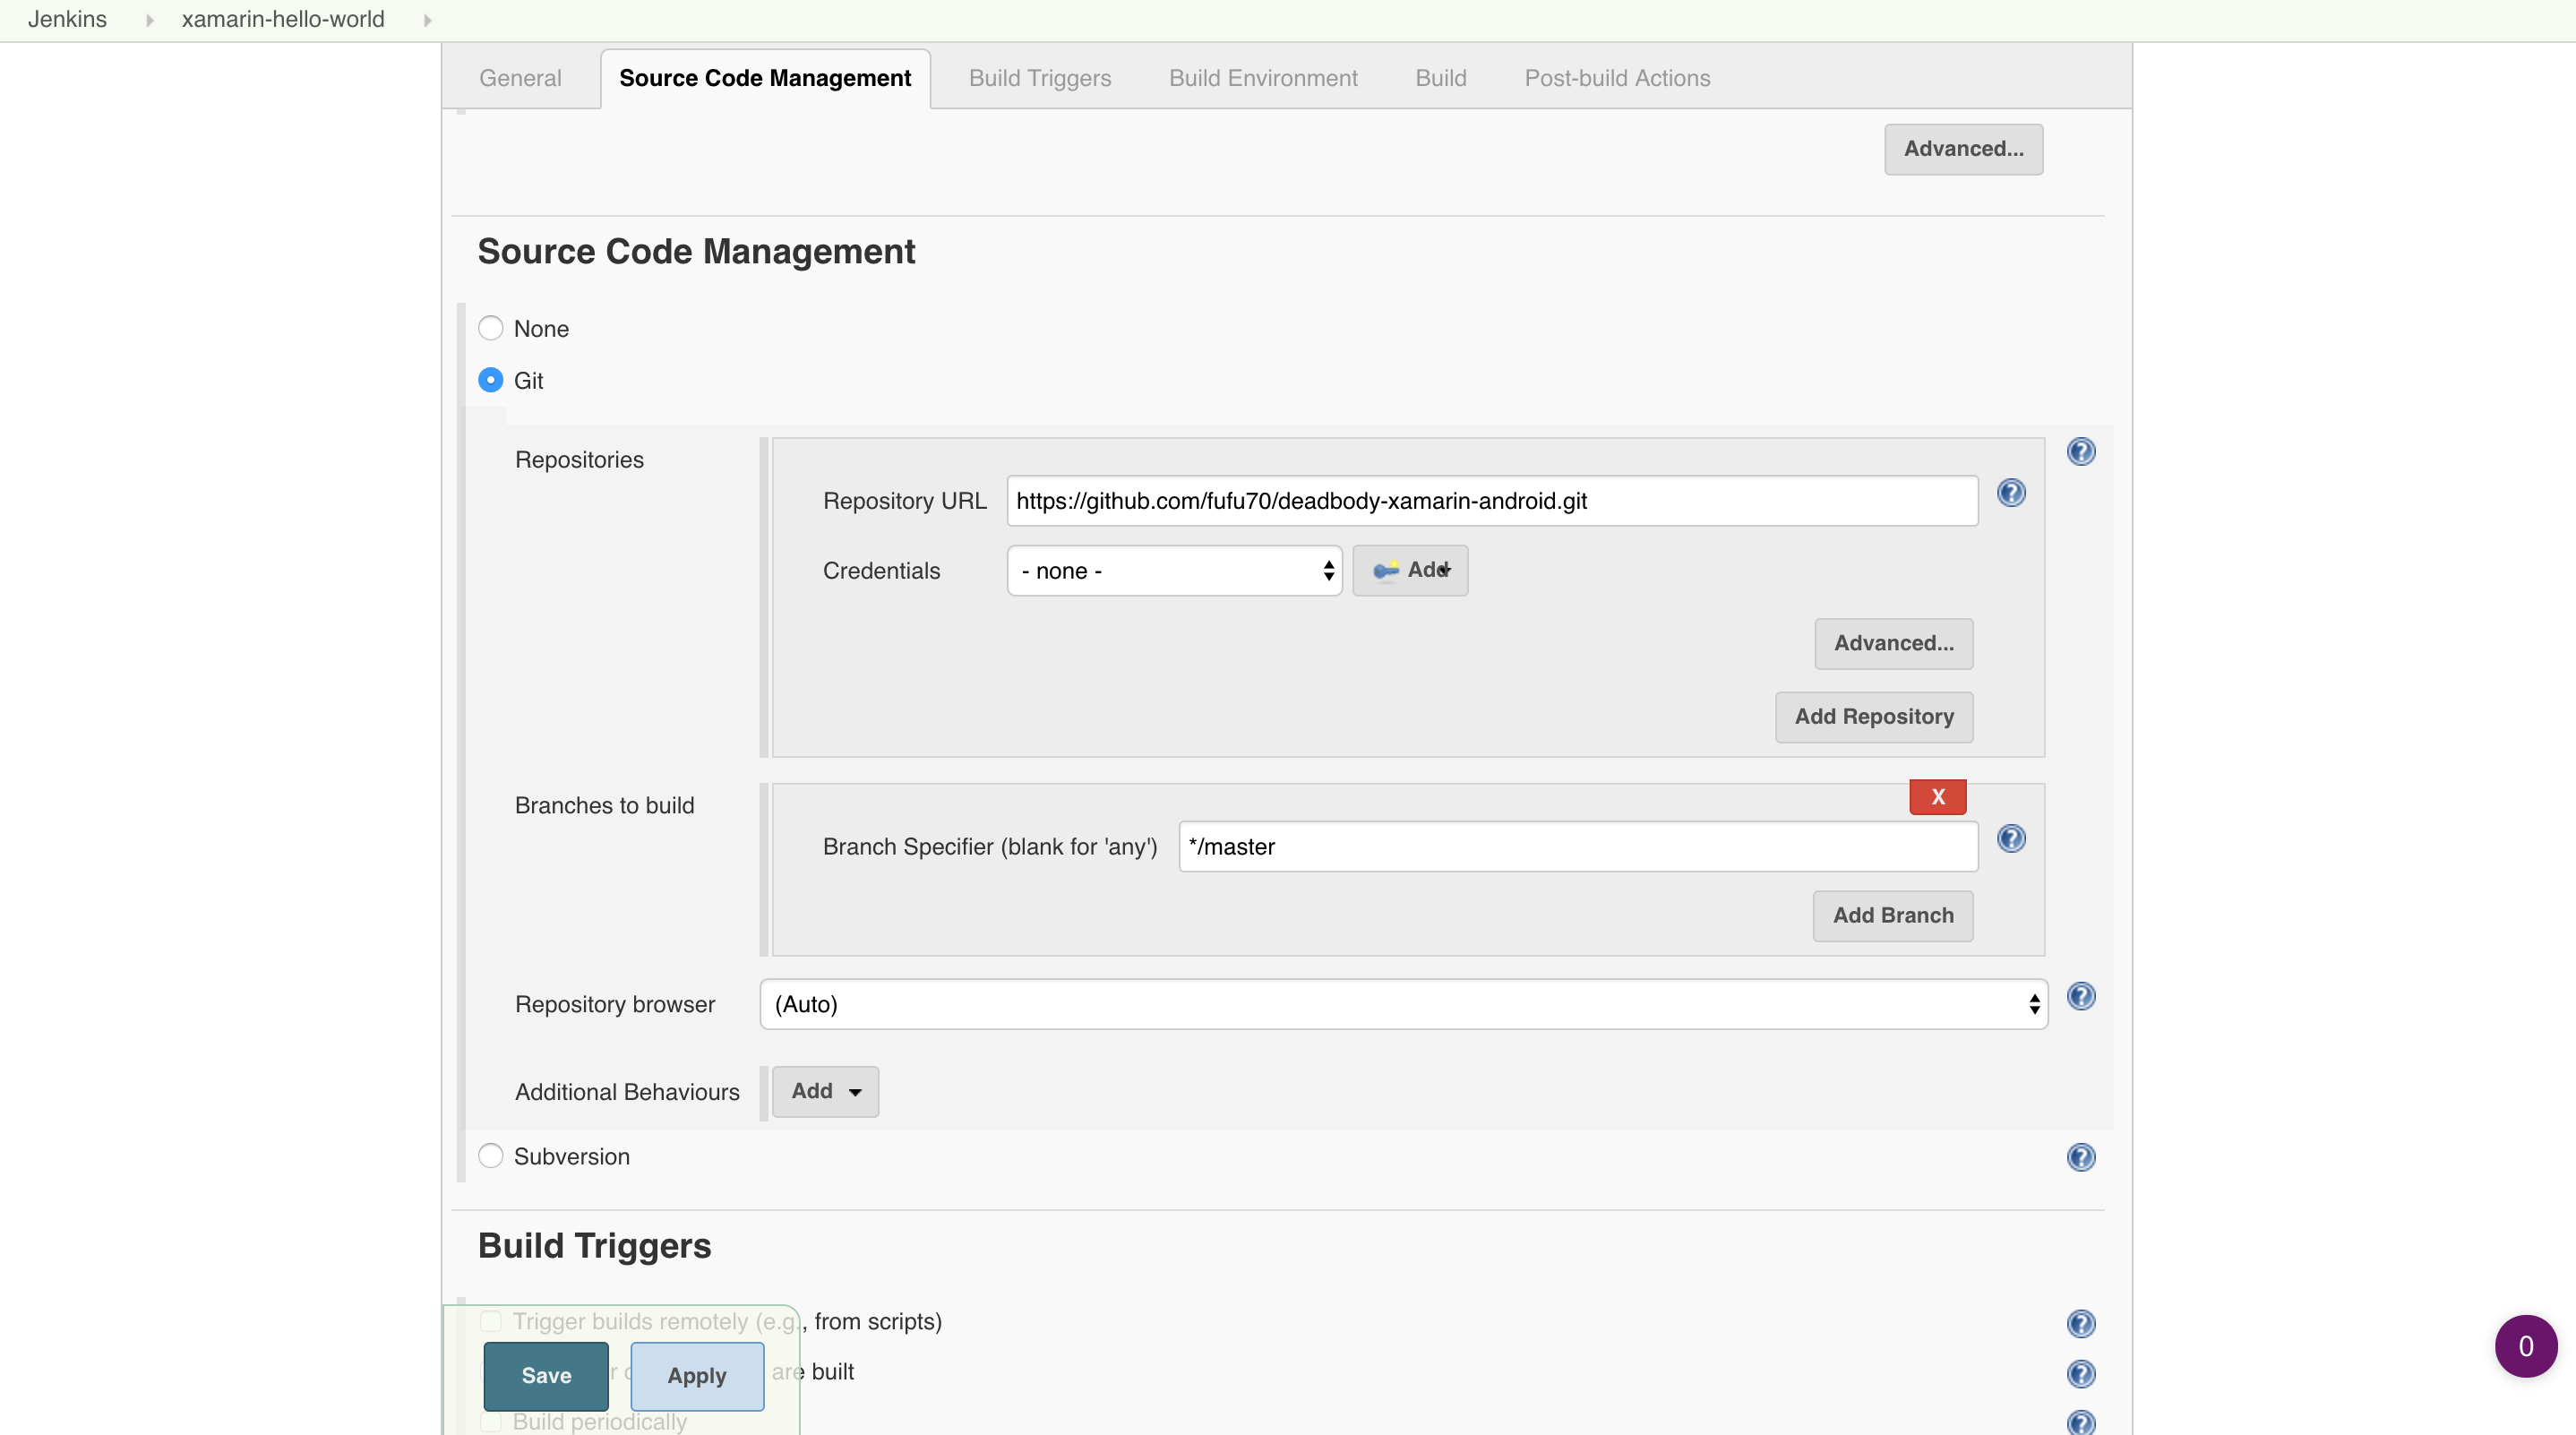
Task: Open help icon for 'are built' trigger row
Action: [2081, 1374]
